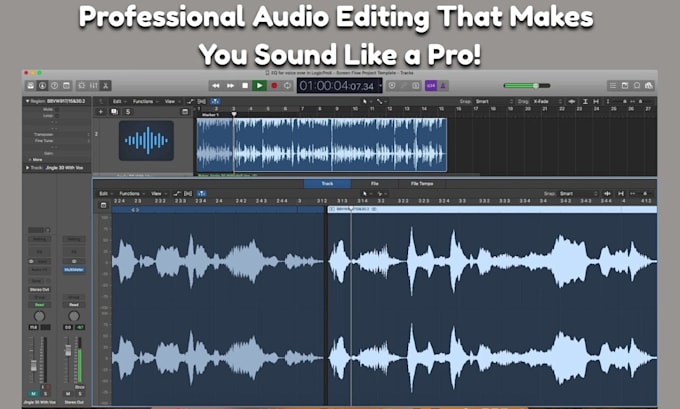Open the tracks area Snap Smart dropdown
The width and height of the screenshot is (680, 409).
click(x=493, y=101)
